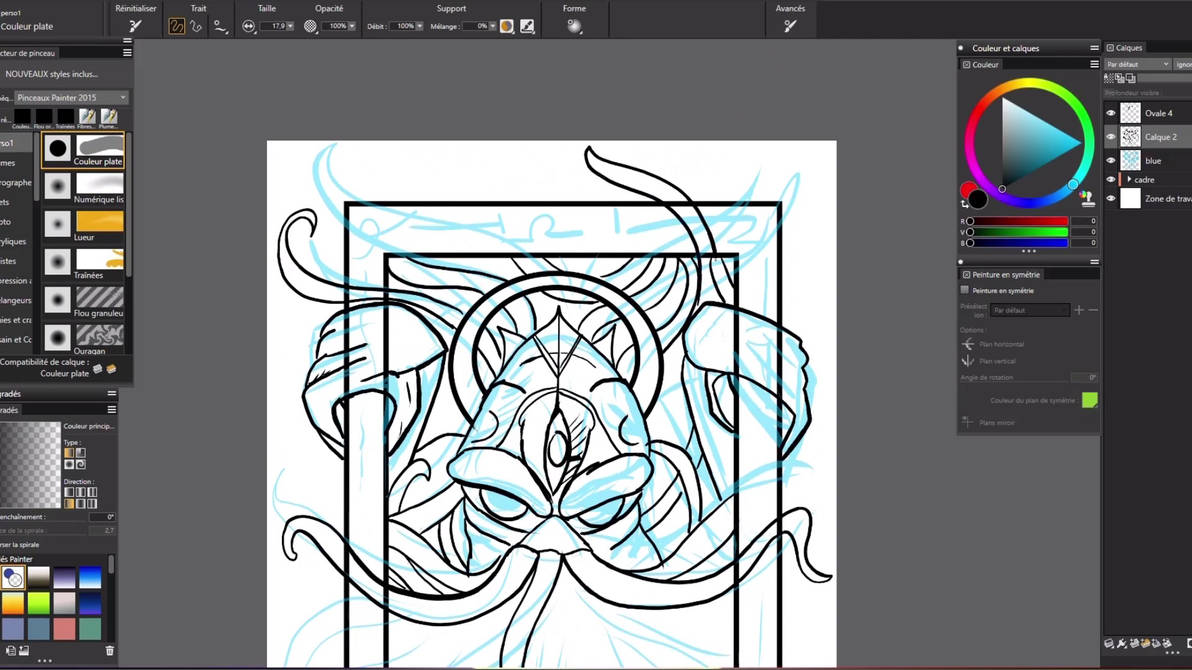Hide the Ovale 4 layer
1192x670 pixels.
click(x=1111, y=113)
